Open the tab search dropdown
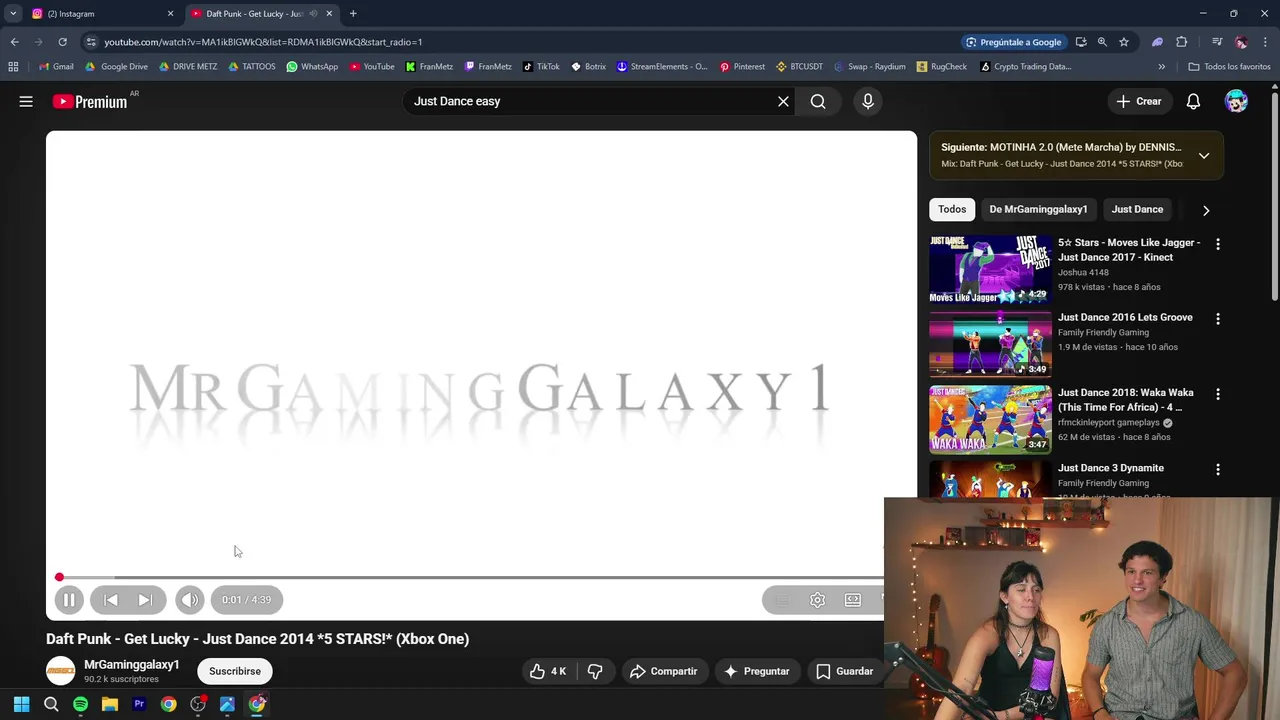This screenshot has height=720, width=1280. pos(13,14)
